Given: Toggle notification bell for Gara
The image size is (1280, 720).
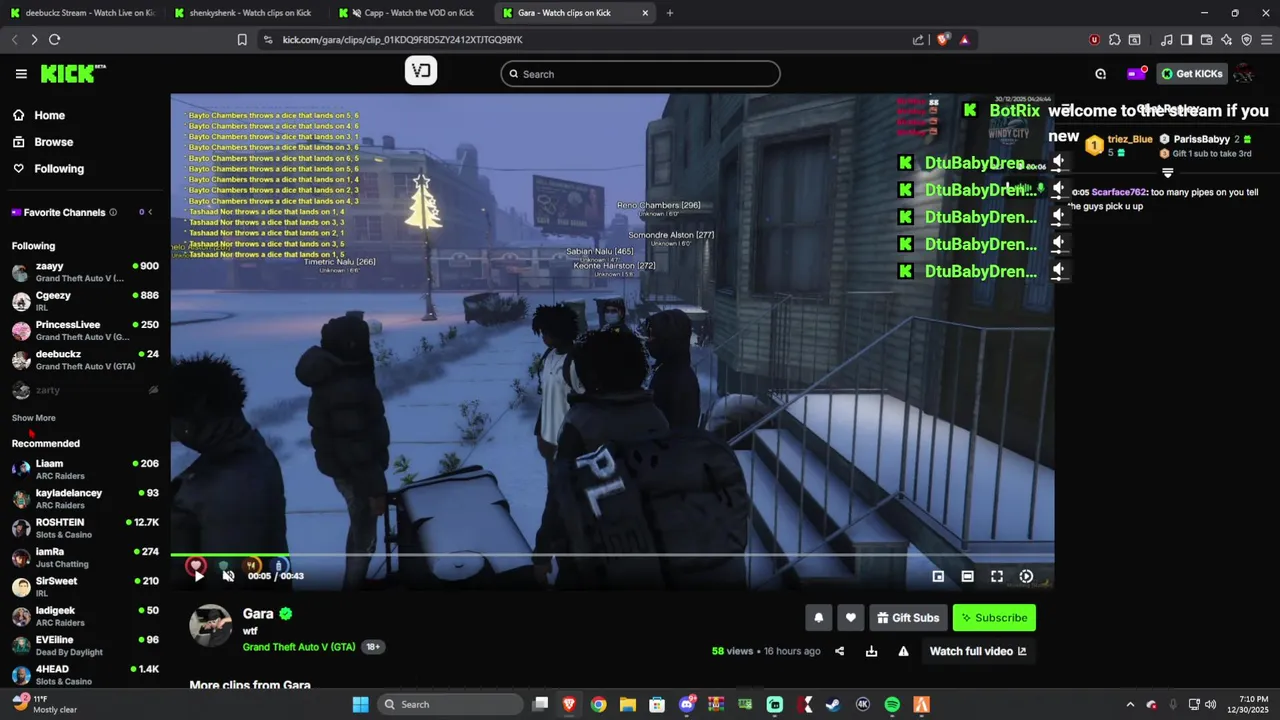Looking at the screenshot, I should coord(818,618).
